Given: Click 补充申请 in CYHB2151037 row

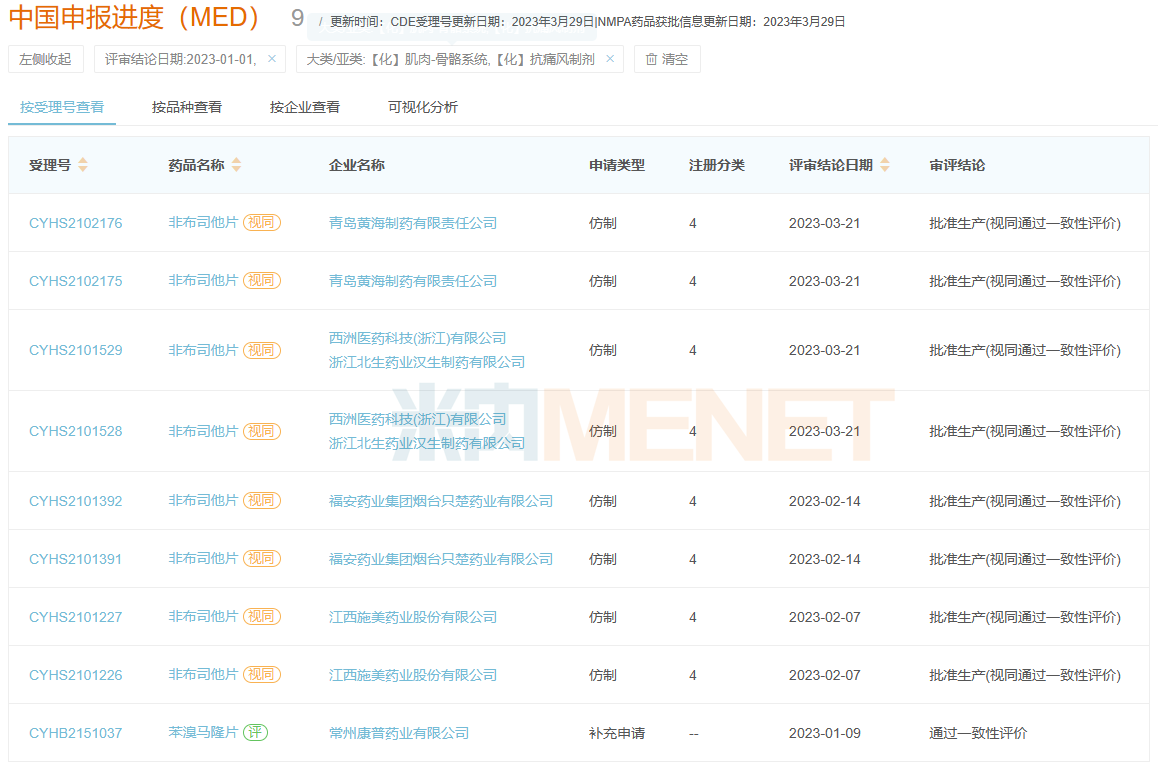Looking at the screenshot, I should pos(617,733).
